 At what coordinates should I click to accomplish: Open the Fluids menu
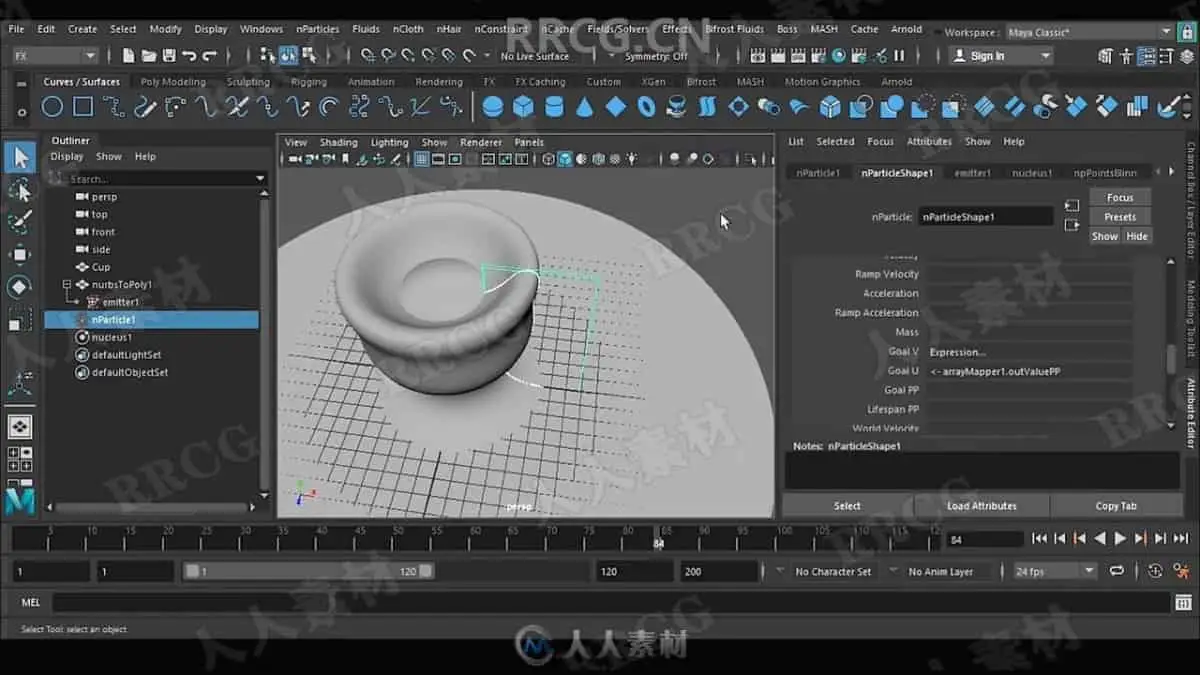tap(365, 29)
